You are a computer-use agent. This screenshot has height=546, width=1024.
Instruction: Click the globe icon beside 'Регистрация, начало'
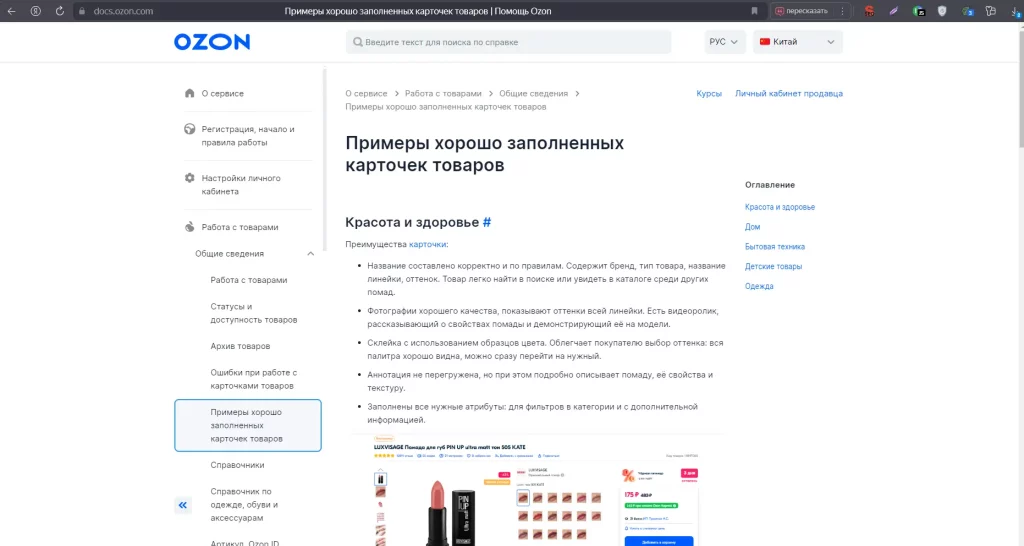point(189,129)
